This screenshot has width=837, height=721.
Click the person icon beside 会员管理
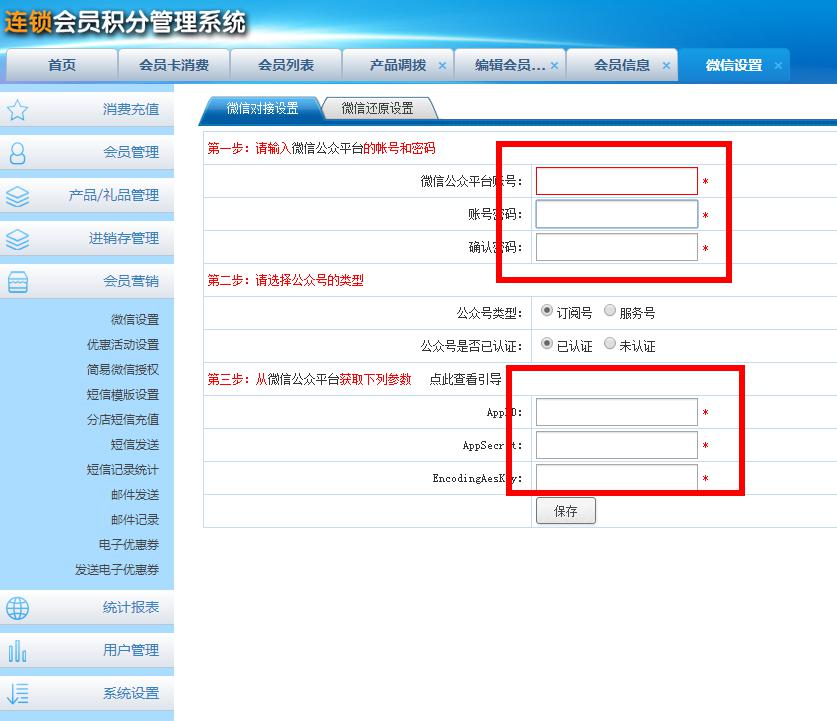[x=17, y=153]
